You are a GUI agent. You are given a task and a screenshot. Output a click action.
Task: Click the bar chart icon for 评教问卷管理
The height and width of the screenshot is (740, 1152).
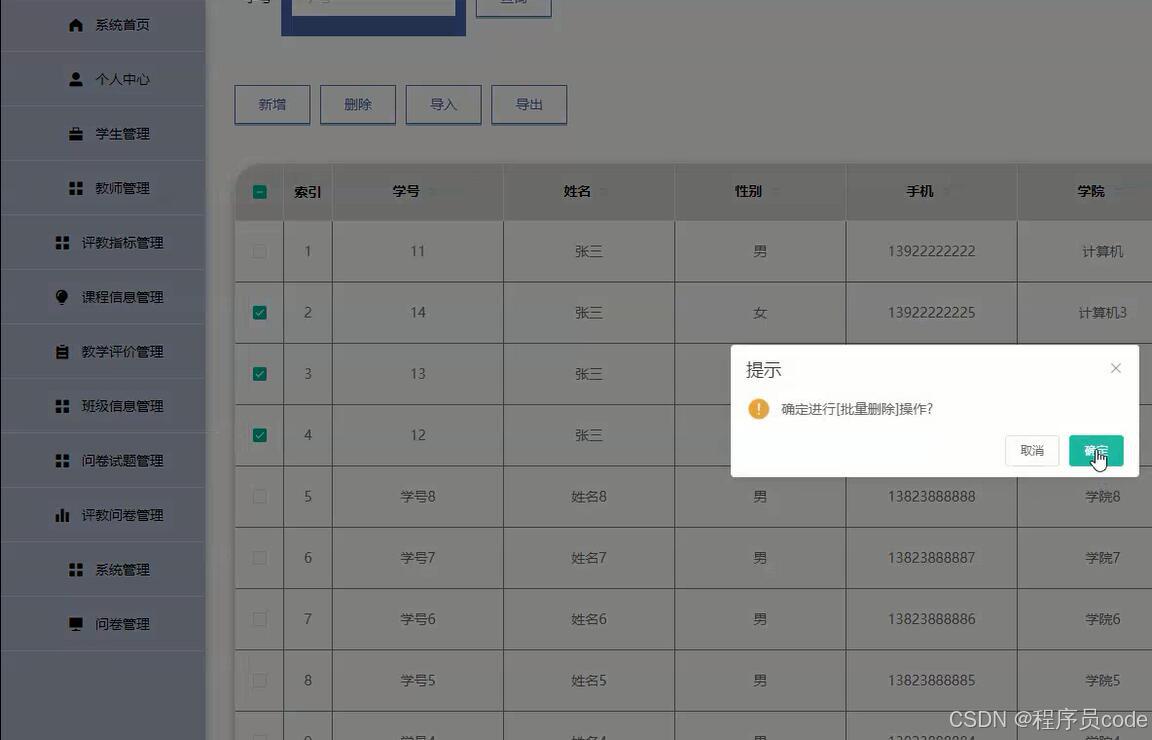62,515
